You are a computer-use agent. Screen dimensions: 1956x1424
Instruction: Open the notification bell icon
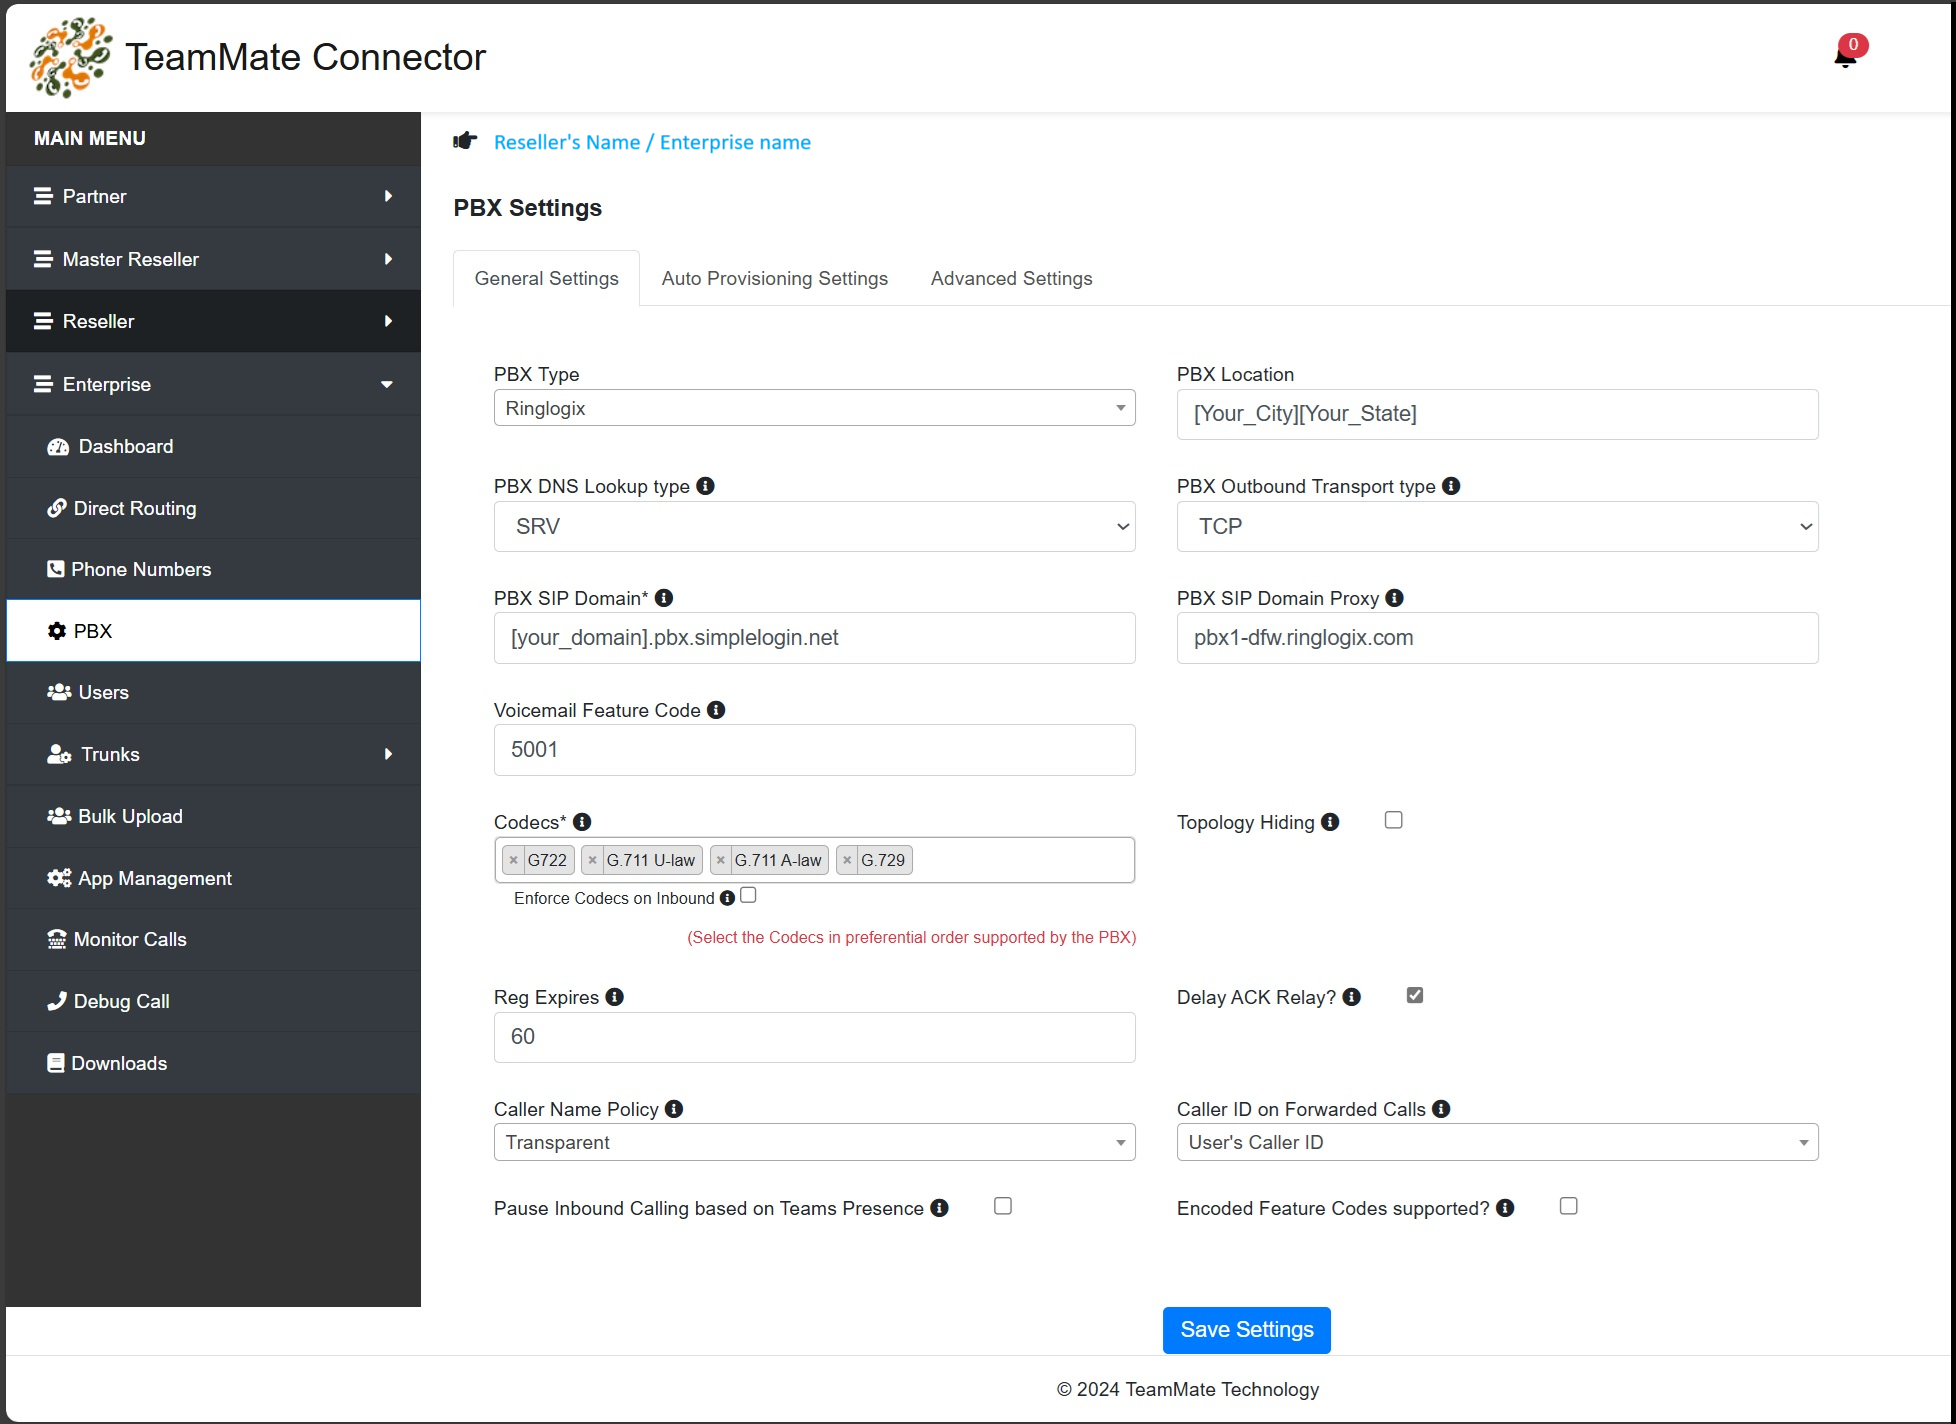point(1846,56)
